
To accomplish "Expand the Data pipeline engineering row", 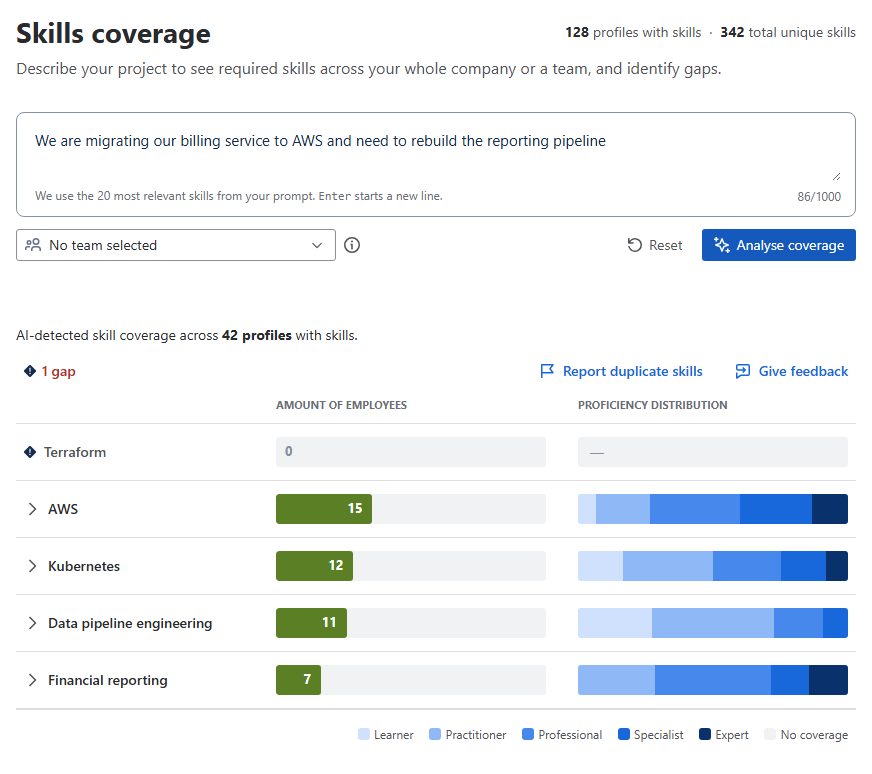I will pos(32,623).
